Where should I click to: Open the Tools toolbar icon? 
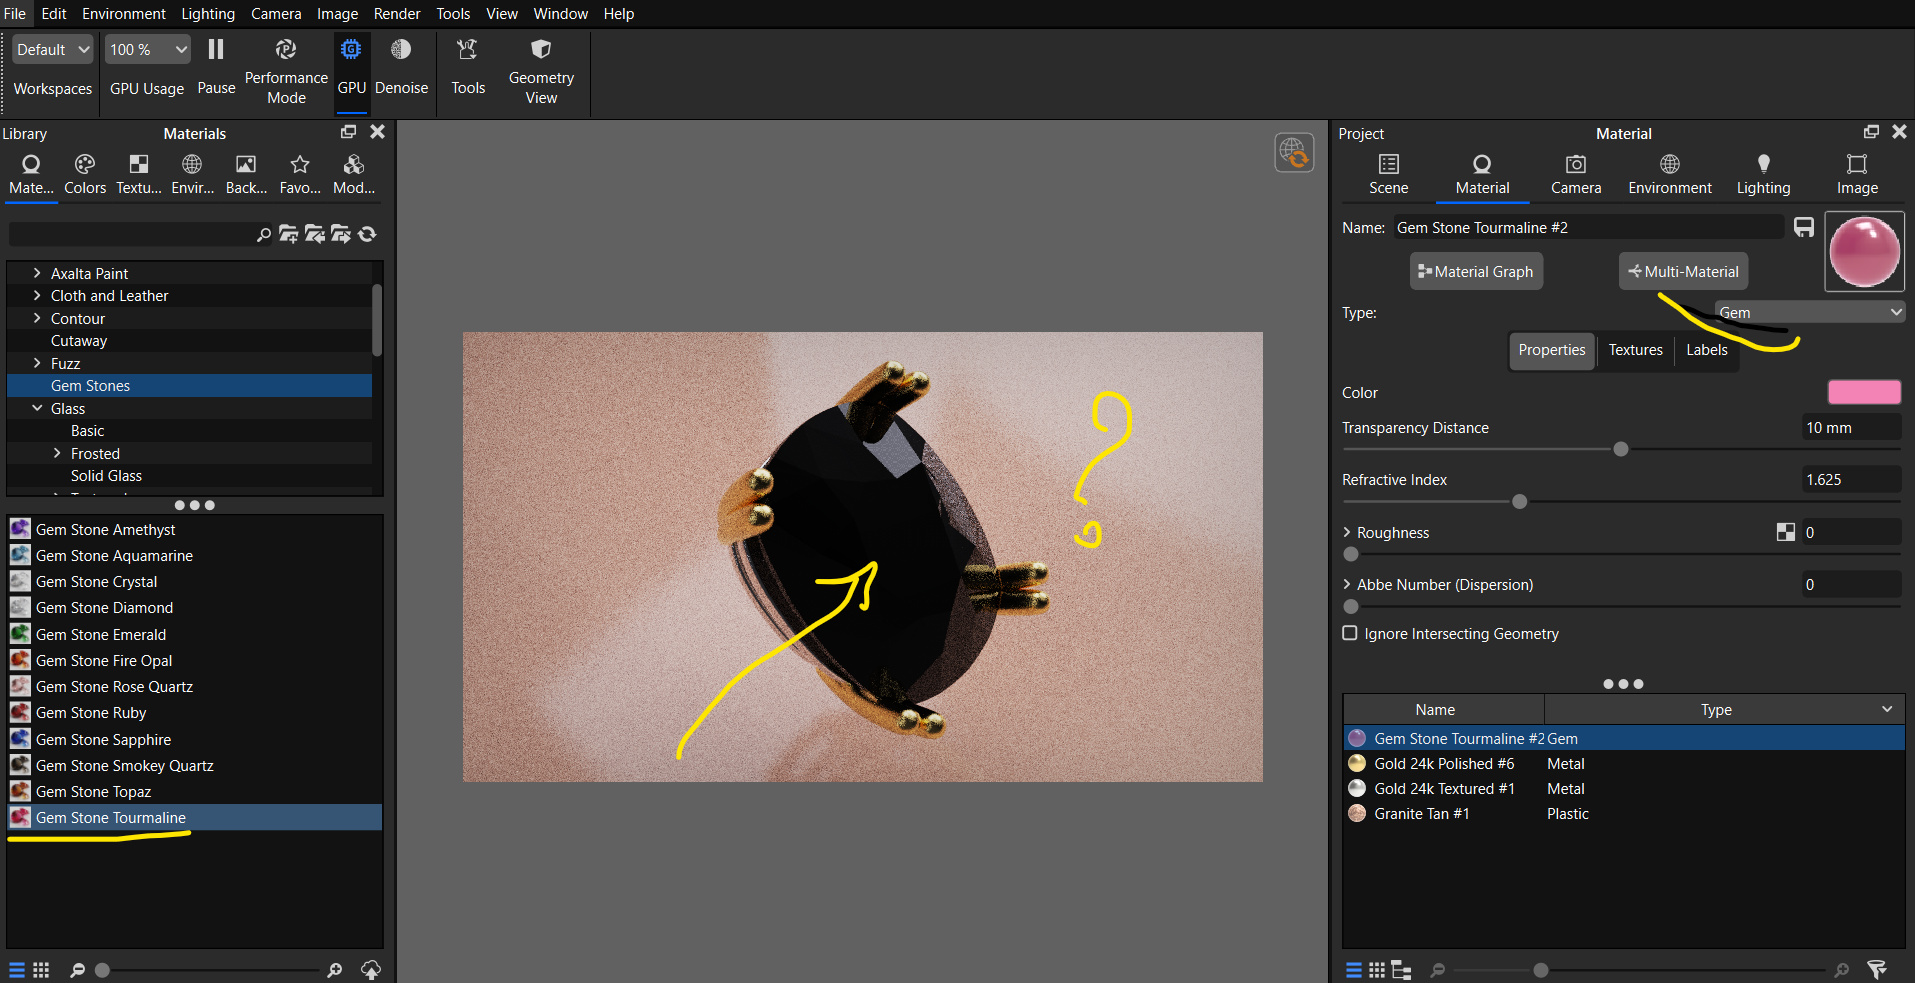pyautogui.click(x=467, y=66)
